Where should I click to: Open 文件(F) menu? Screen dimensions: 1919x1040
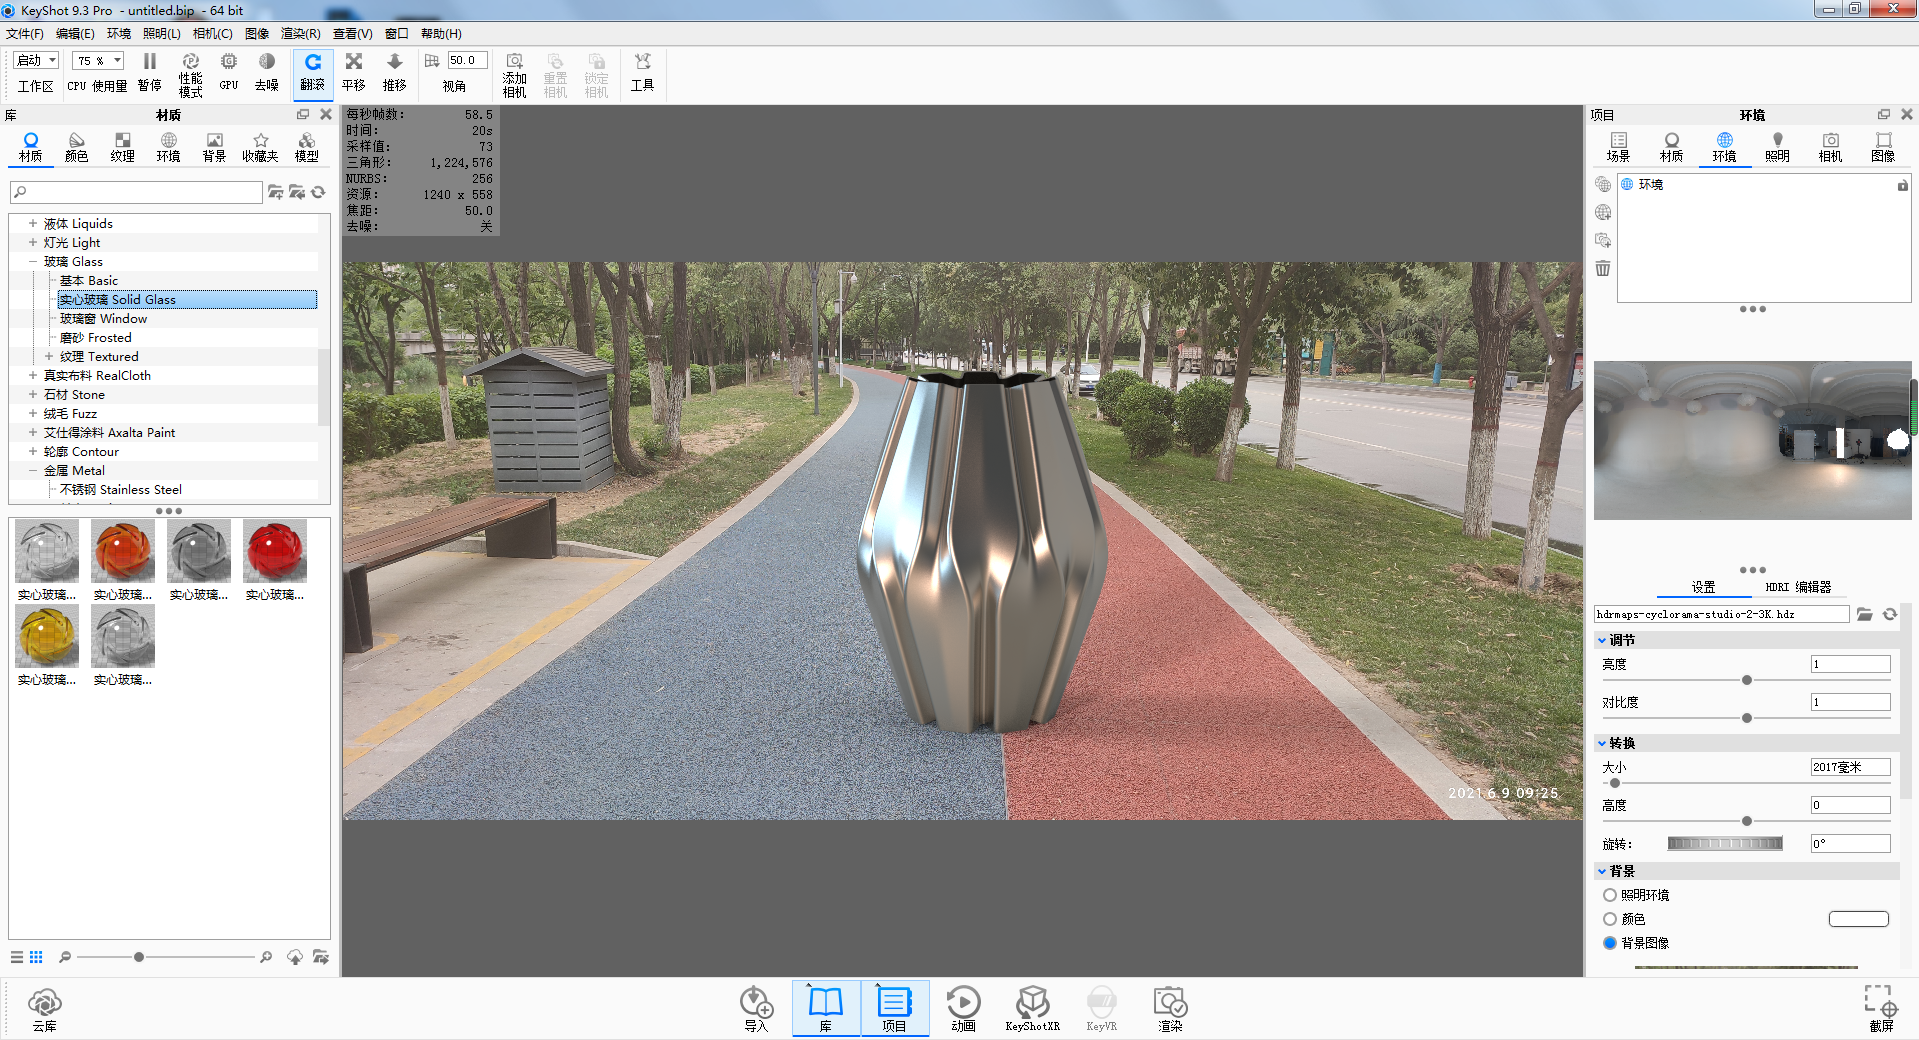pyautogui.click(x=25, y=33)
